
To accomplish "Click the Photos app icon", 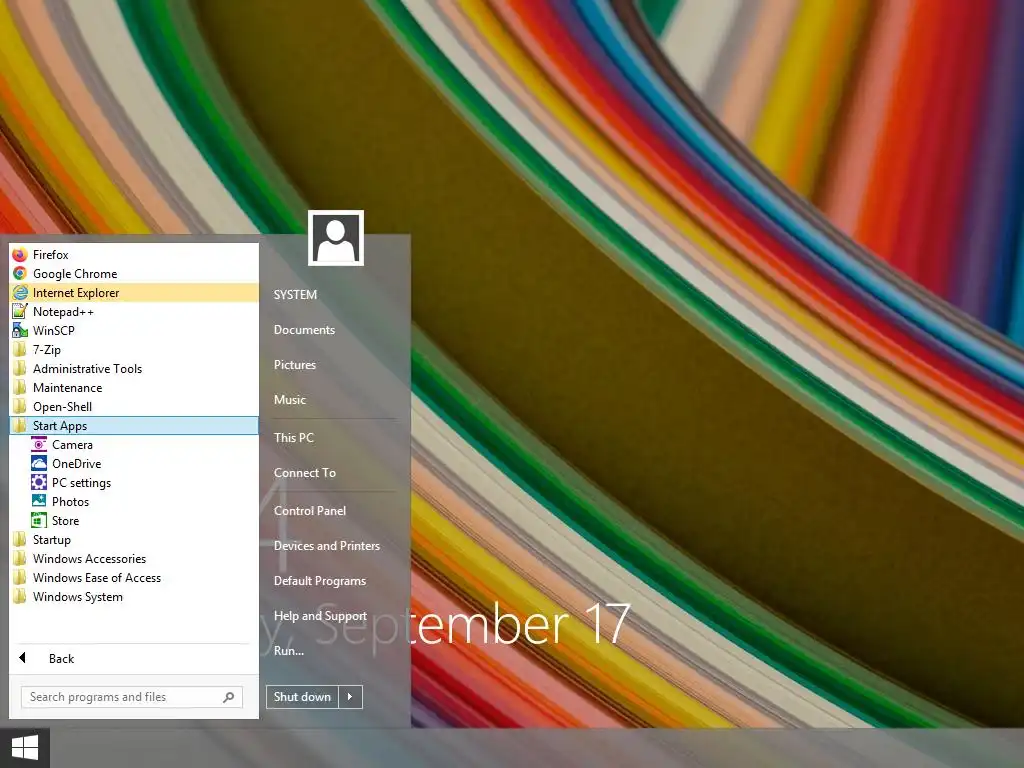I will [39, 502].
